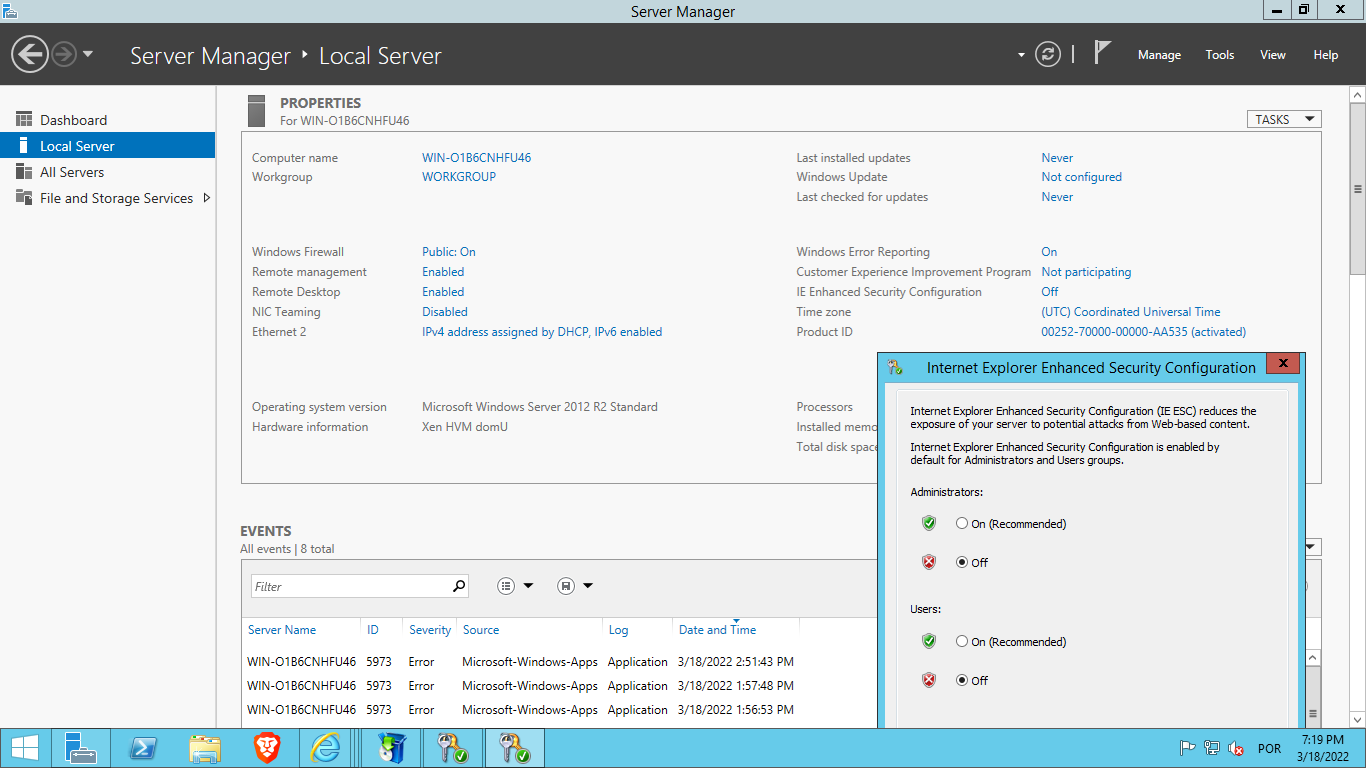Screen dimensions: 1366x768
Task: Click the 'Not participating' link
Action: 1086,272
